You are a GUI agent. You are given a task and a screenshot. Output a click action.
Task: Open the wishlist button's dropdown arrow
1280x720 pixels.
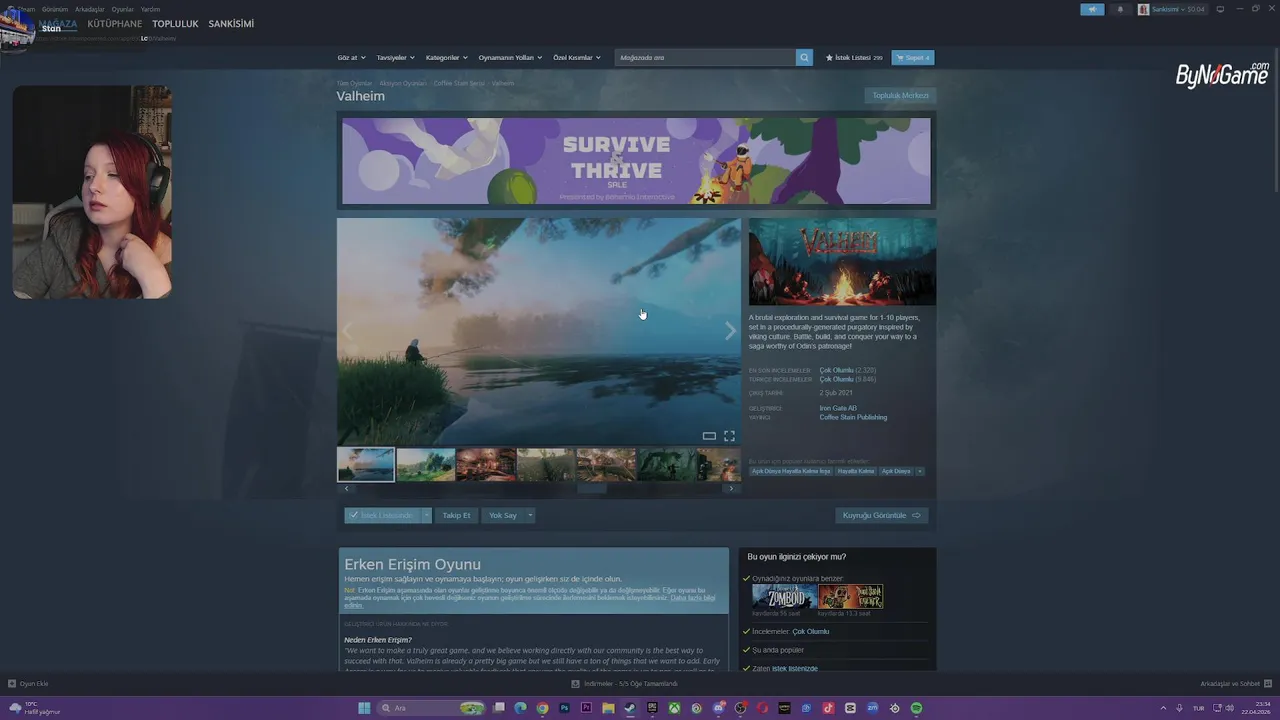426,515
